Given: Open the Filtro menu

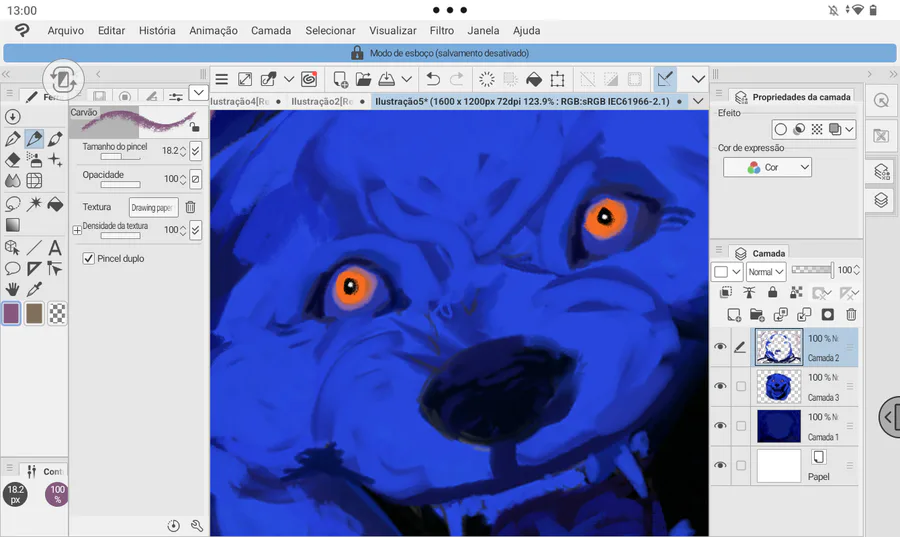Looking at the screenshot, I should click(x=441, y=30).
